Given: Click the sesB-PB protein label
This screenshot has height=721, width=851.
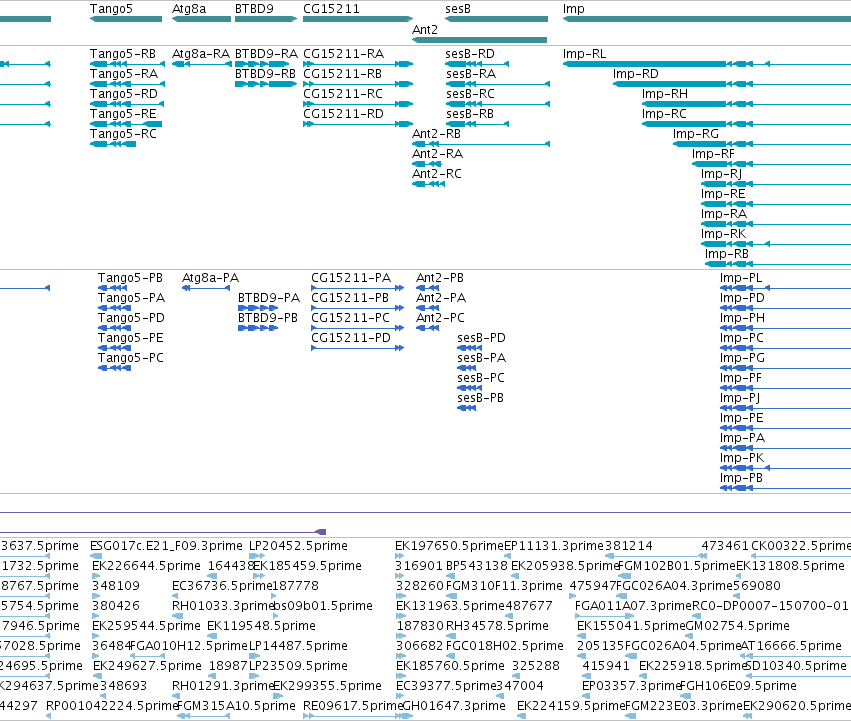Looking at the screenshot, I should point(481,398).
